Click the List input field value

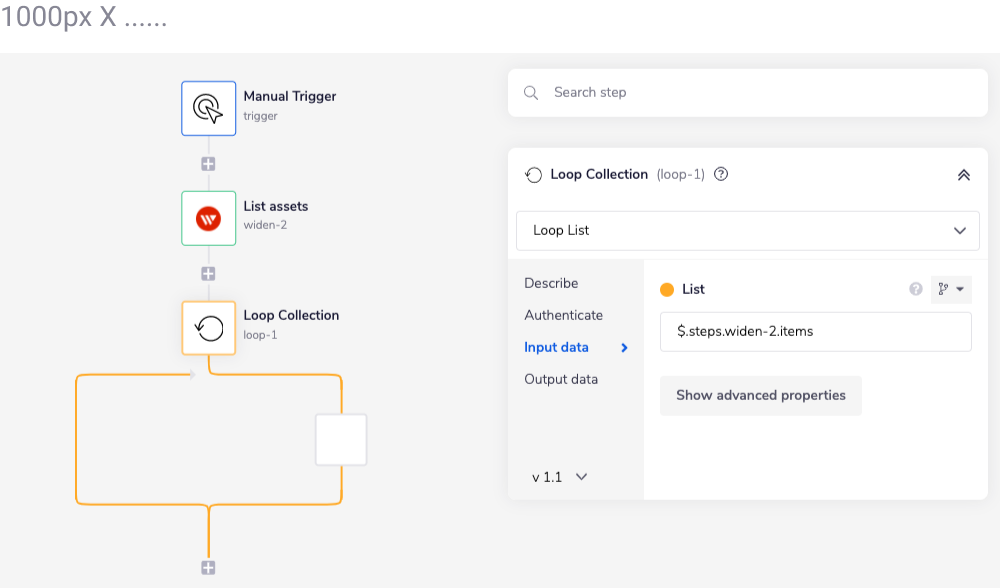coord(815,332)
